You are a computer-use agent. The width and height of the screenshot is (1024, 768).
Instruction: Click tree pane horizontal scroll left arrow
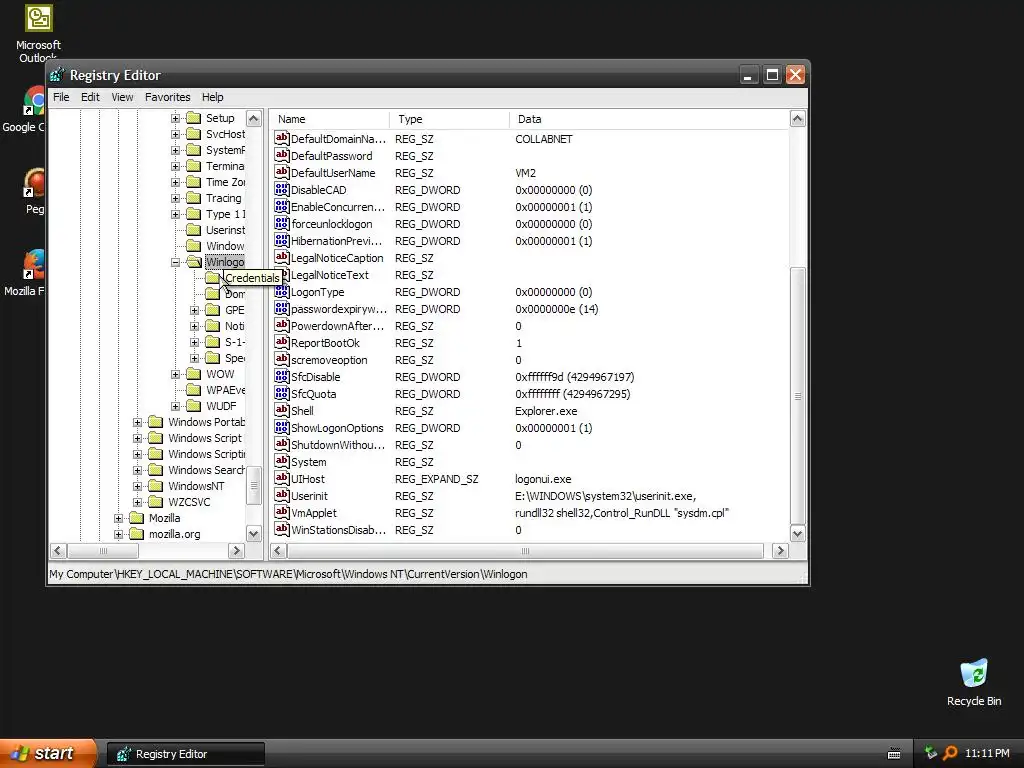click(x=57, y=551)
